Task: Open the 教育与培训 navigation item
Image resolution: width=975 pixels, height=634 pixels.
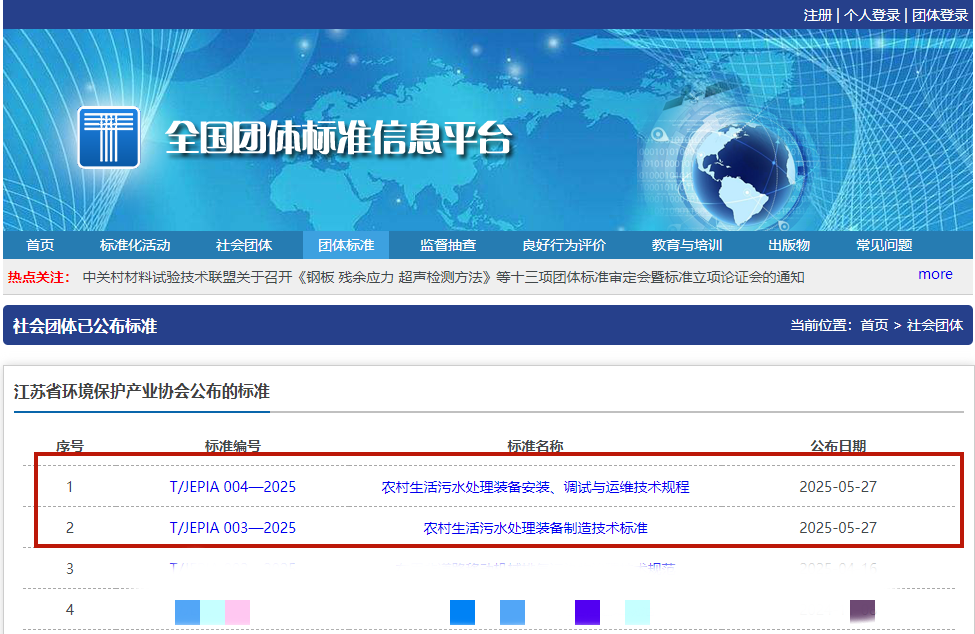Action: coord(687,245)
